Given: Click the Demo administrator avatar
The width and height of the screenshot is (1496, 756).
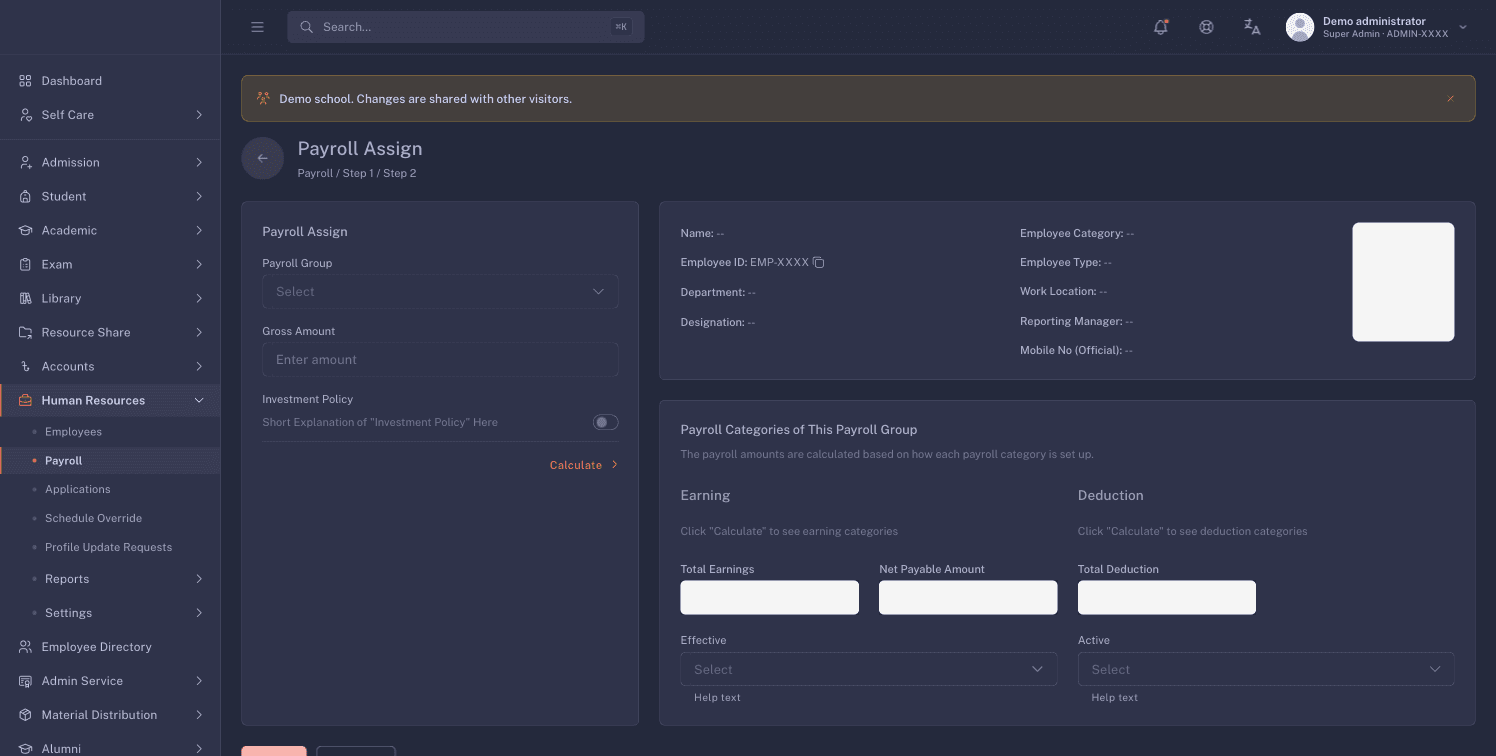Looking at the screenshot, I should [x=1300, y=27].
